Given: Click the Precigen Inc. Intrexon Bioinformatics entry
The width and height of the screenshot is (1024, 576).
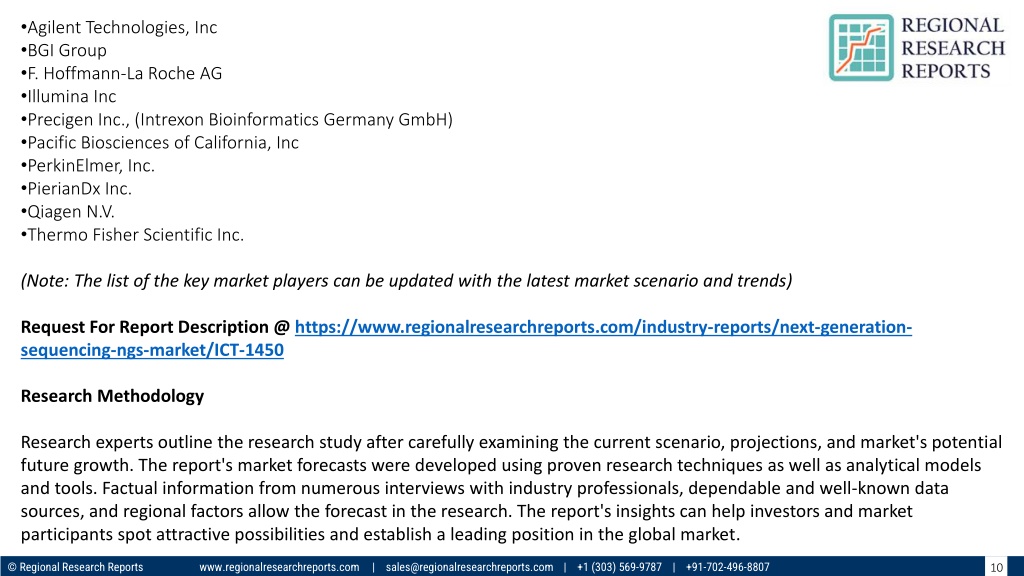Looking at the screenshot, I should coord(236,120).
